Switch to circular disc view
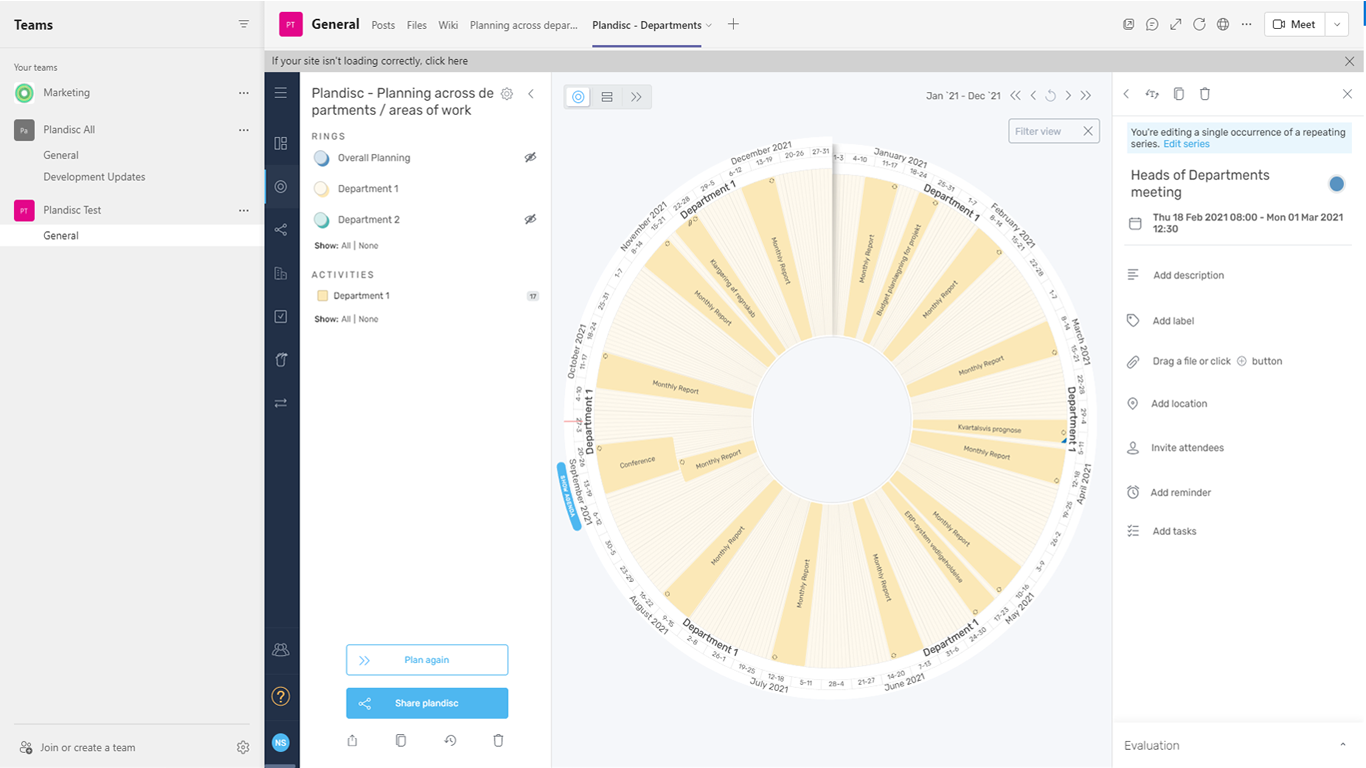1366x768 pixels. 578,97
